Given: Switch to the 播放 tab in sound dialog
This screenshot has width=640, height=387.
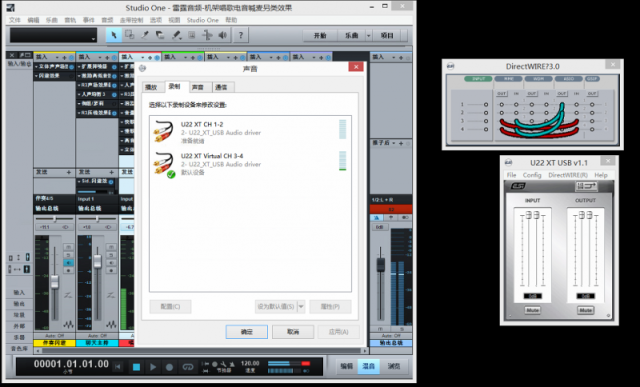Looking at the screenshot, I should (151, 87).
